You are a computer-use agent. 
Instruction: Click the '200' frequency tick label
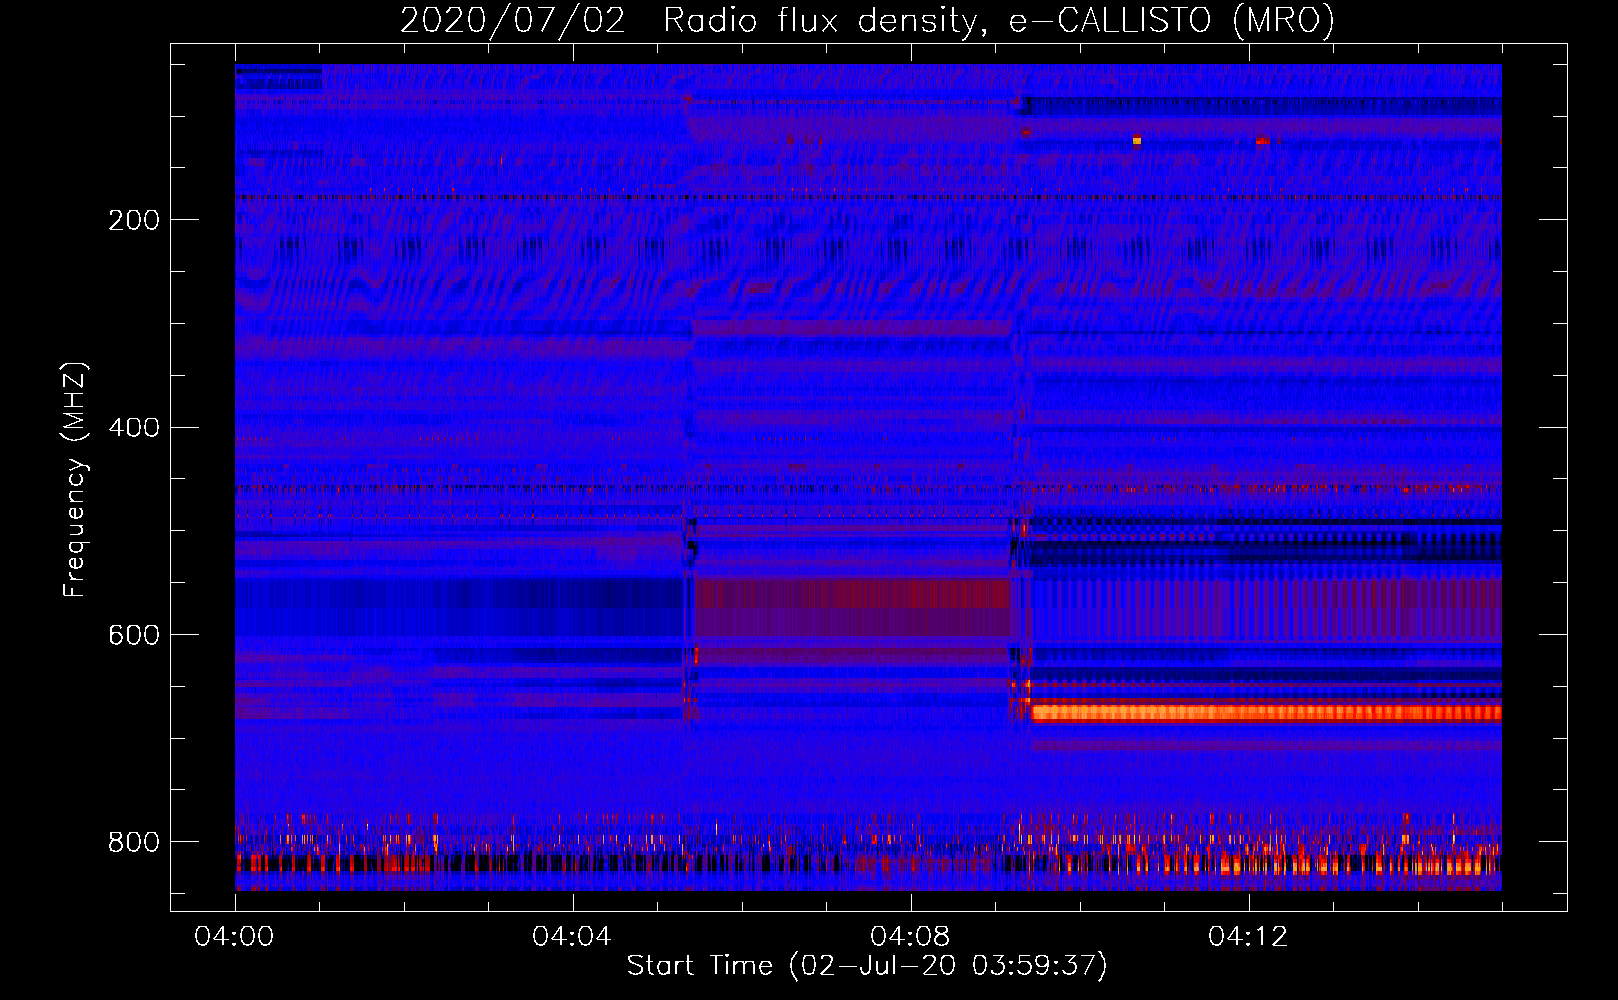pos(134,220)
